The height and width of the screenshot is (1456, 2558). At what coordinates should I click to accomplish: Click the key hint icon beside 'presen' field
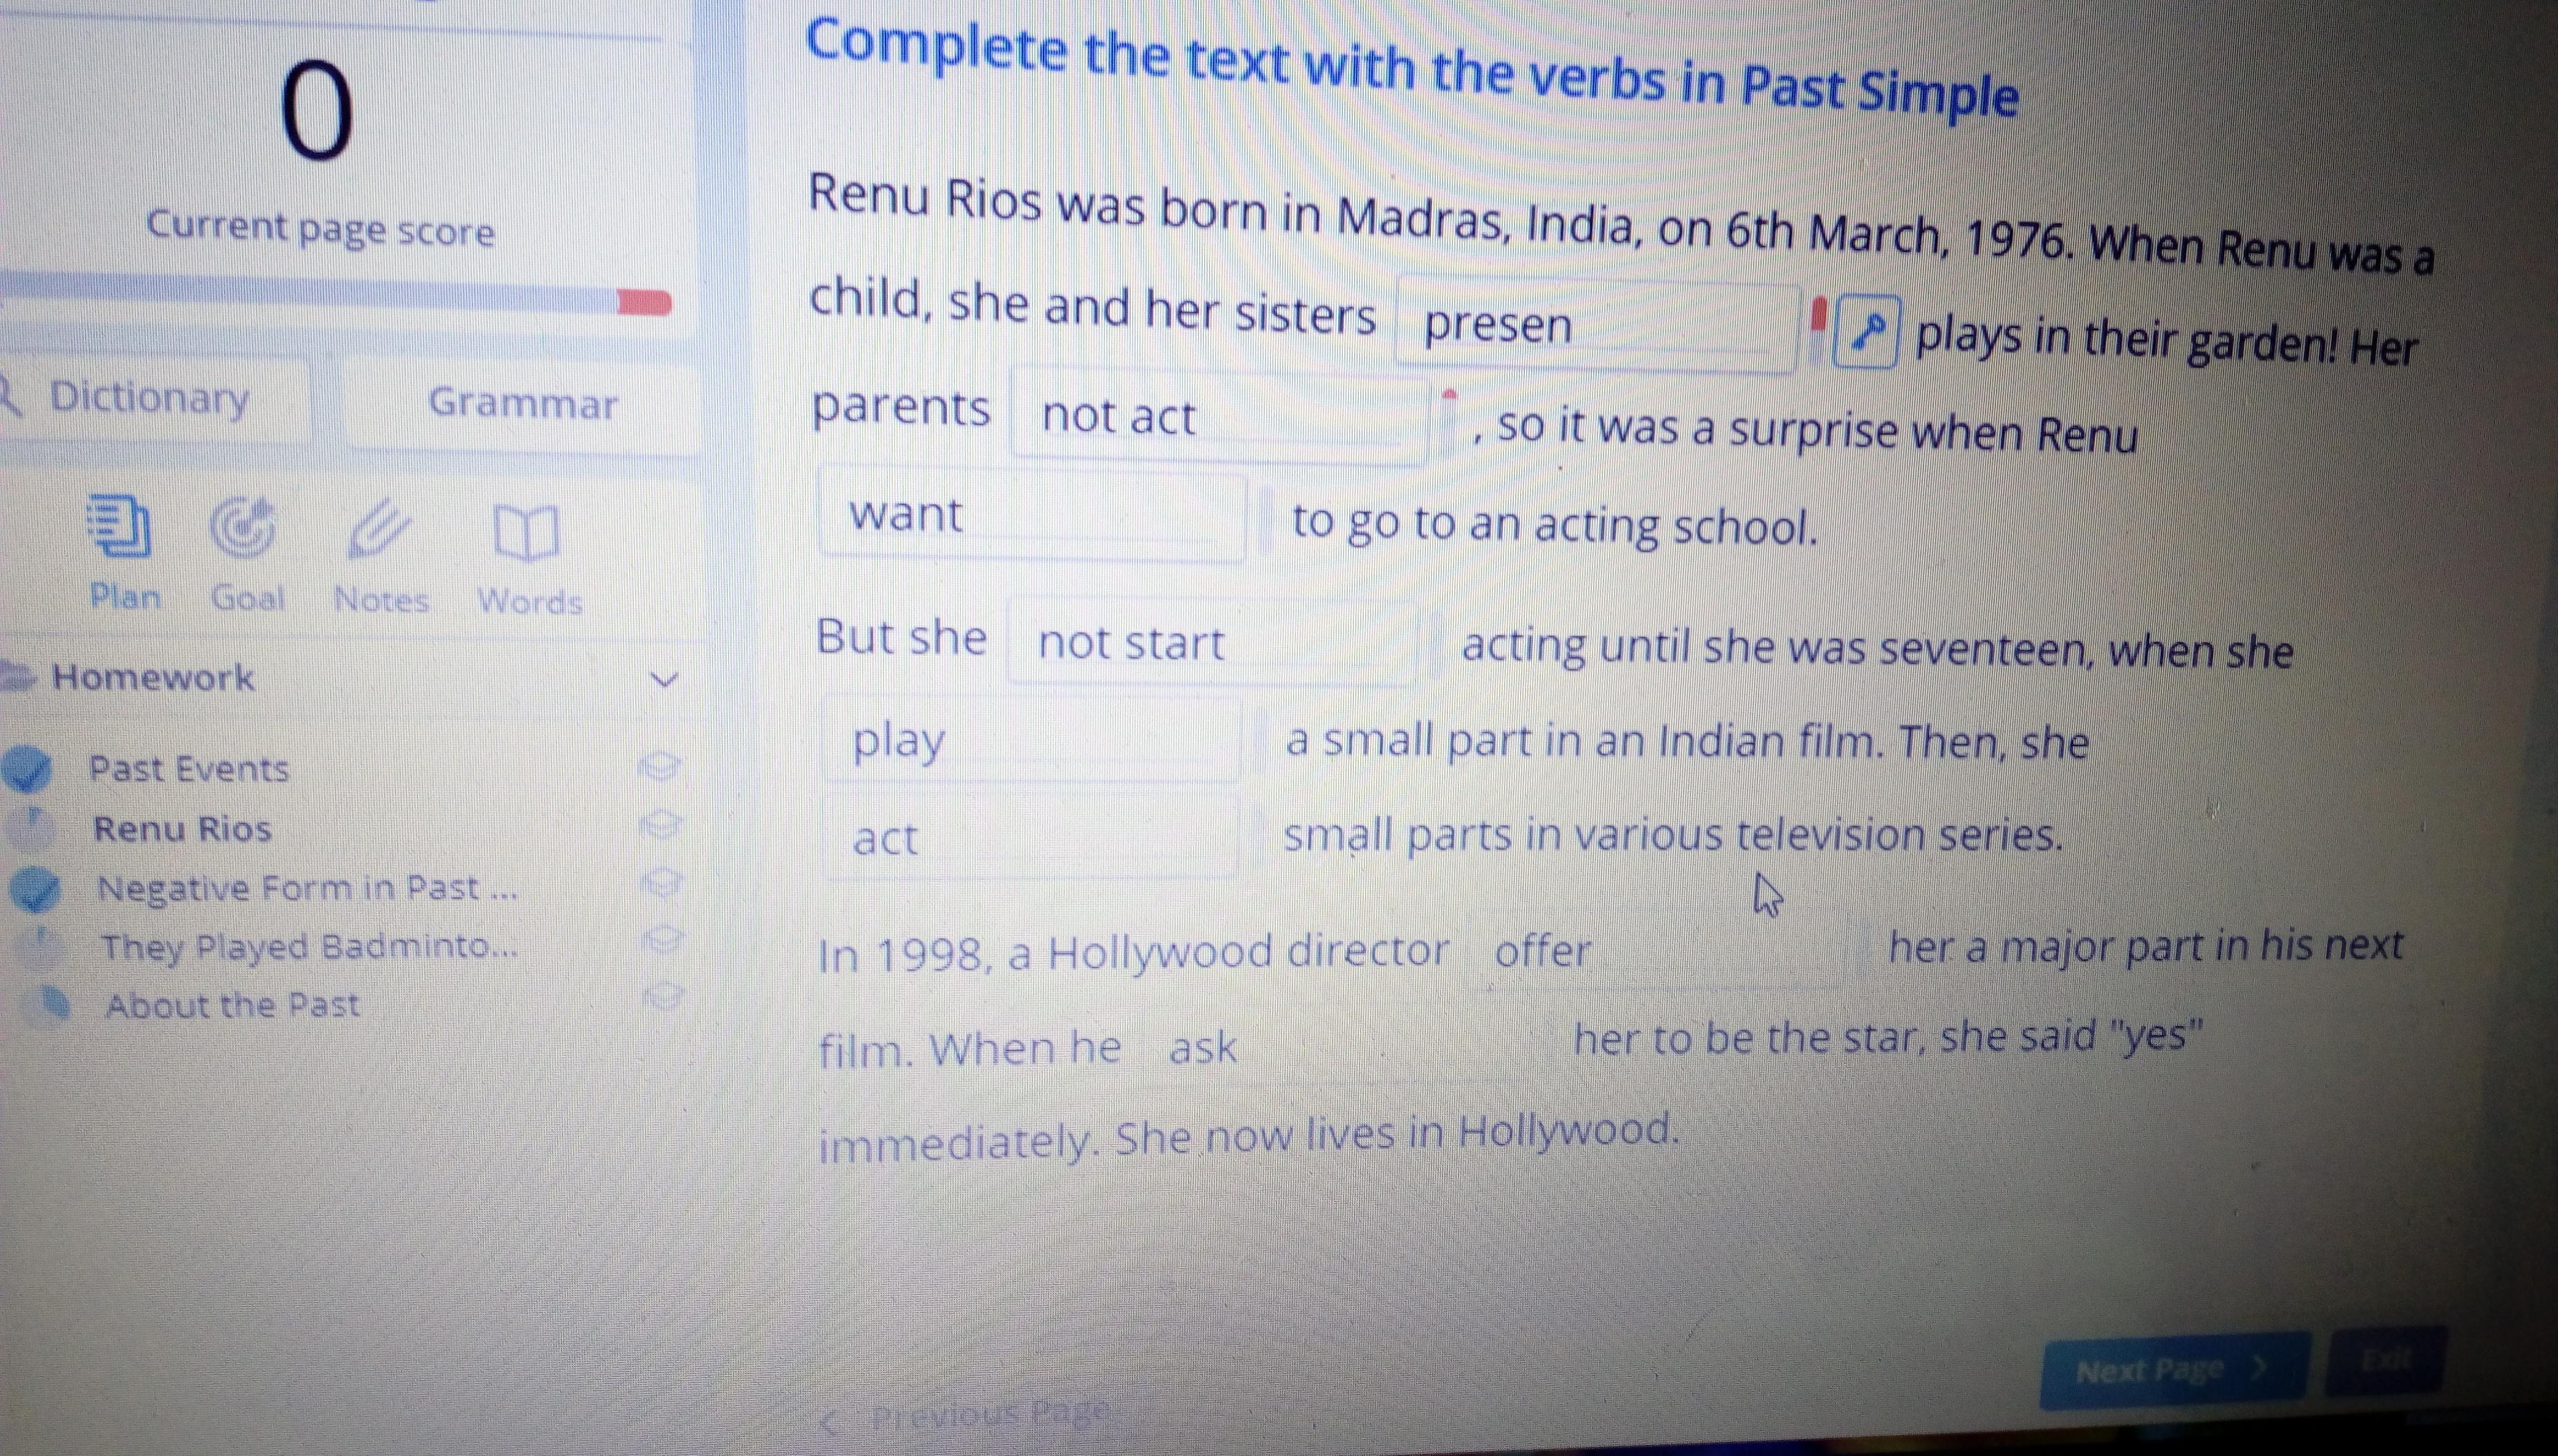(1866, 333)
